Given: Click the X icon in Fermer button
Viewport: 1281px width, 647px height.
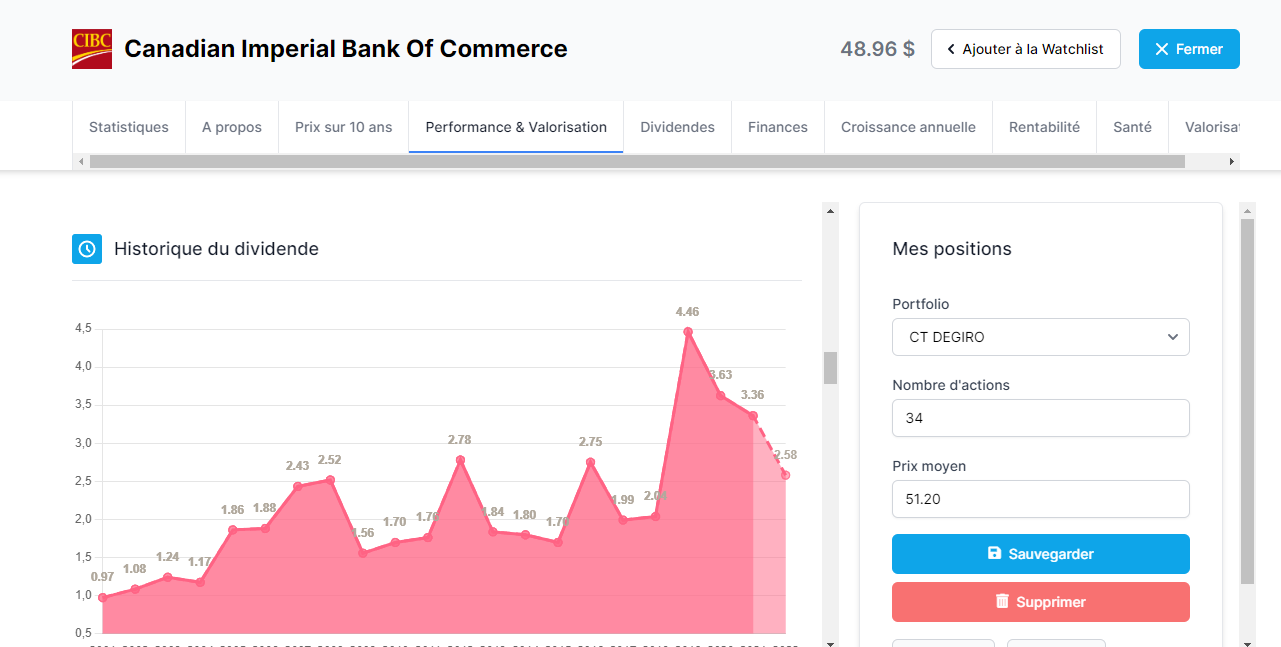Looking at the screenshot, I should tap(1161, 49).
